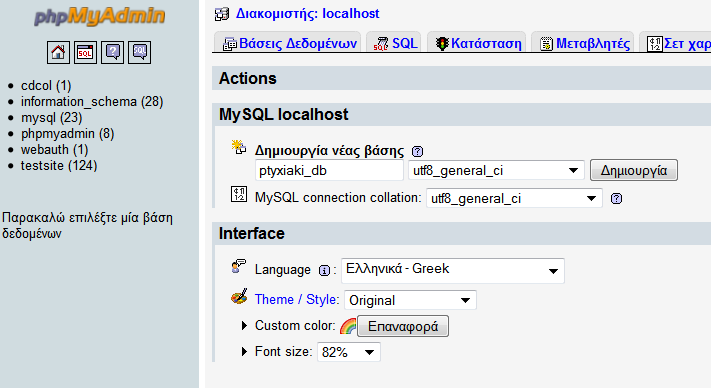Select the phpmyadmin (8) database
This screenshot has height=388, width=711.
pyautogui.click(x=67, y=134)
